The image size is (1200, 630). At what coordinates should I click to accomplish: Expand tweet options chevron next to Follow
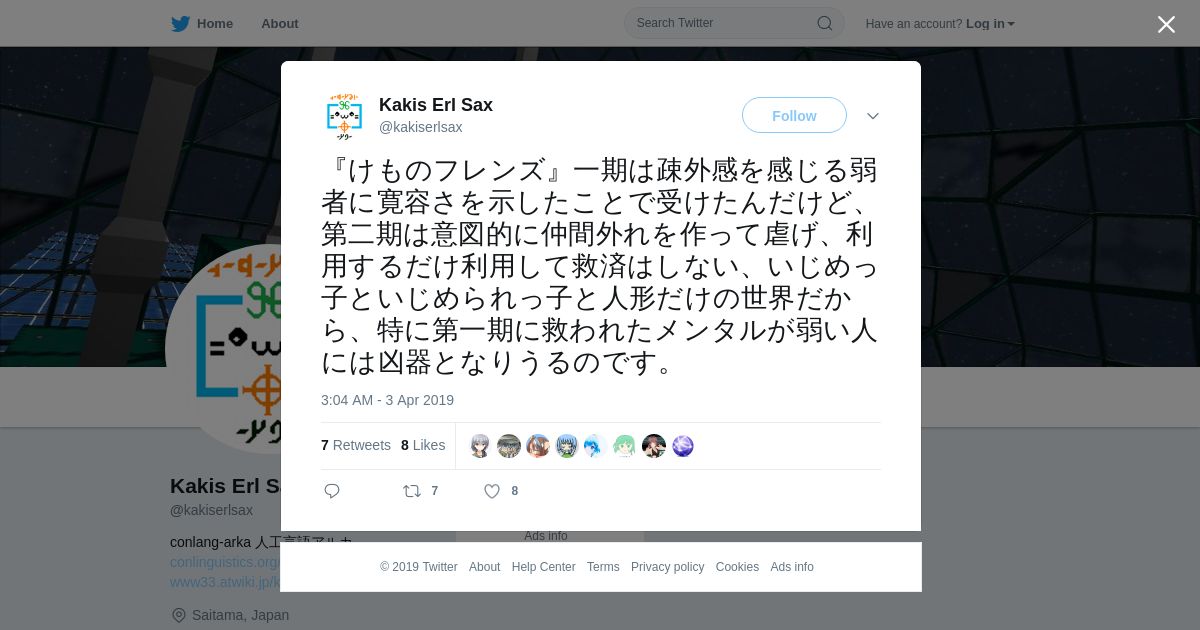point(873,116)
